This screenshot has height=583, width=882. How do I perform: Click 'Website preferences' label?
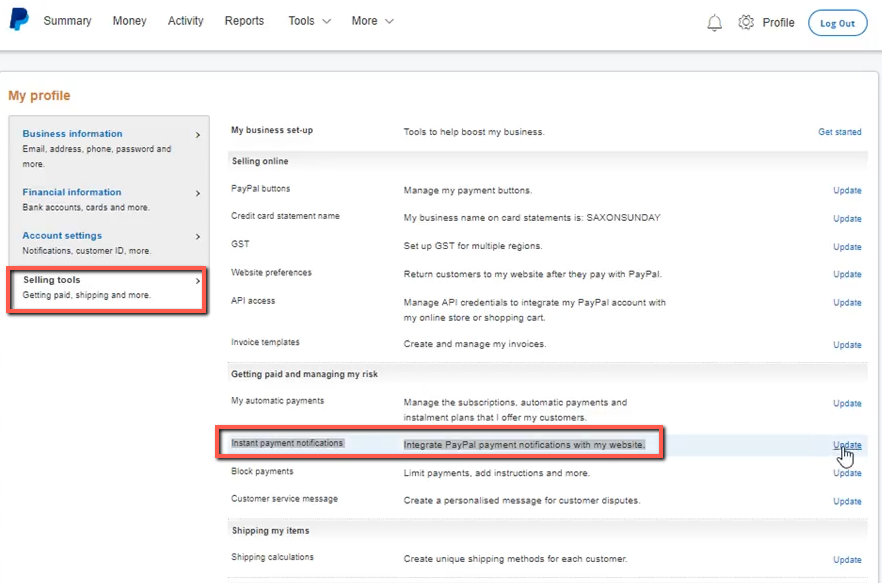coord(271,272)
